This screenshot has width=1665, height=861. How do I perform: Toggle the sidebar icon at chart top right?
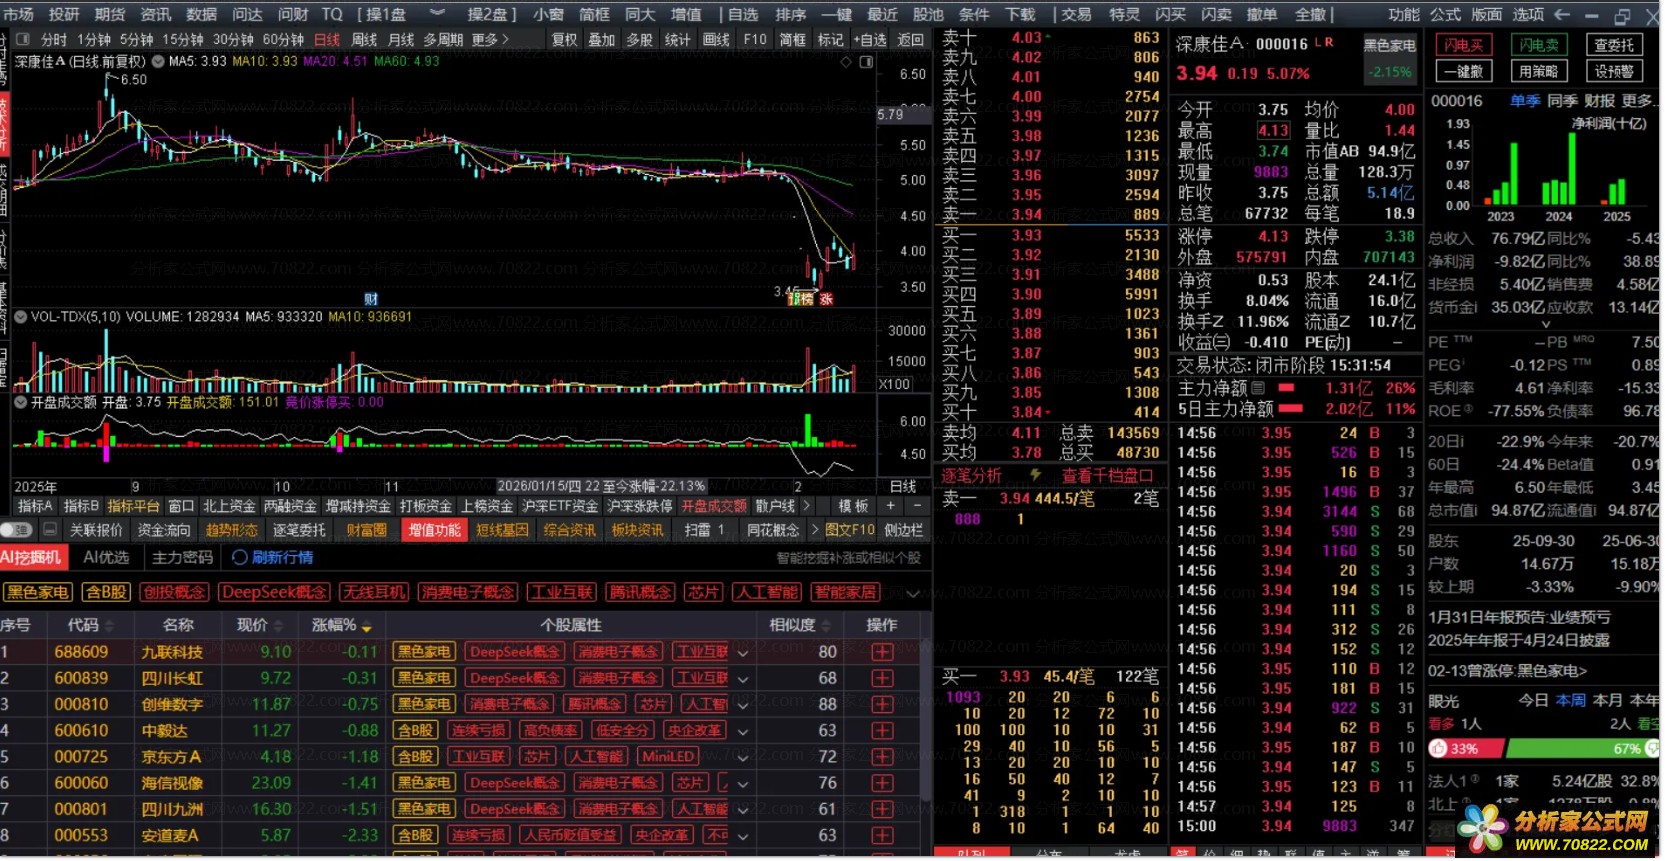867,62
